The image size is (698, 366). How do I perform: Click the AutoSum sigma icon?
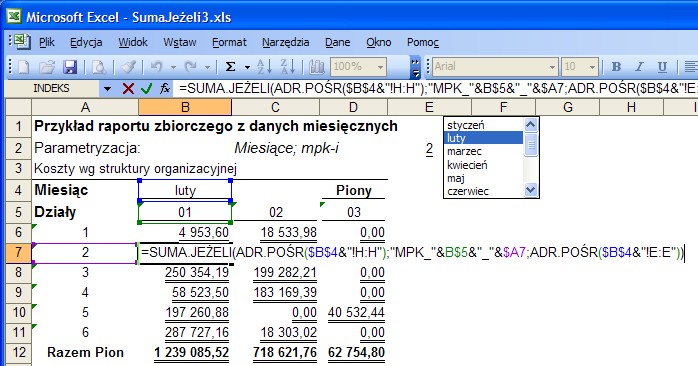(x=231, y=67)
